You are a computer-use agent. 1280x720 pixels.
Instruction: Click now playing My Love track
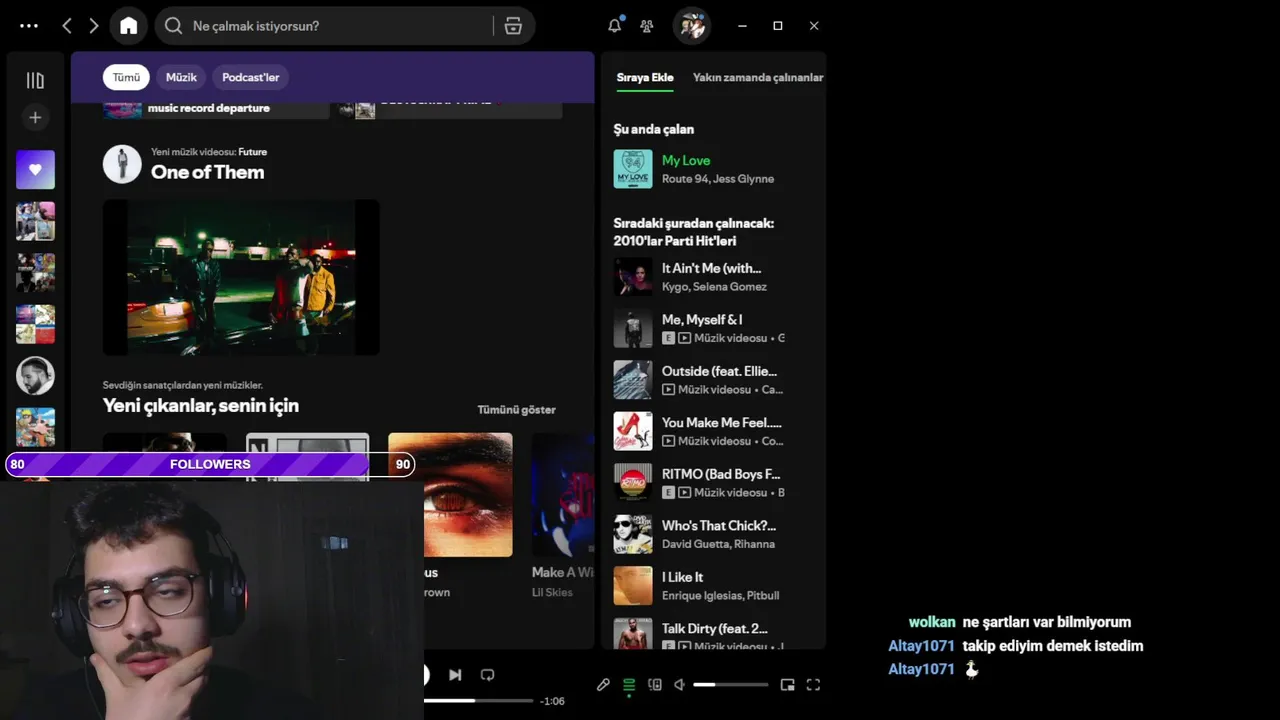pos(686,160)
